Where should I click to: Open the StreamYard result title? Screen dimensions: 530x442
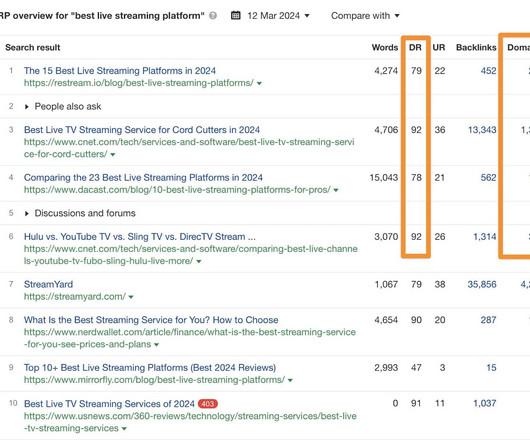point(48,284)
